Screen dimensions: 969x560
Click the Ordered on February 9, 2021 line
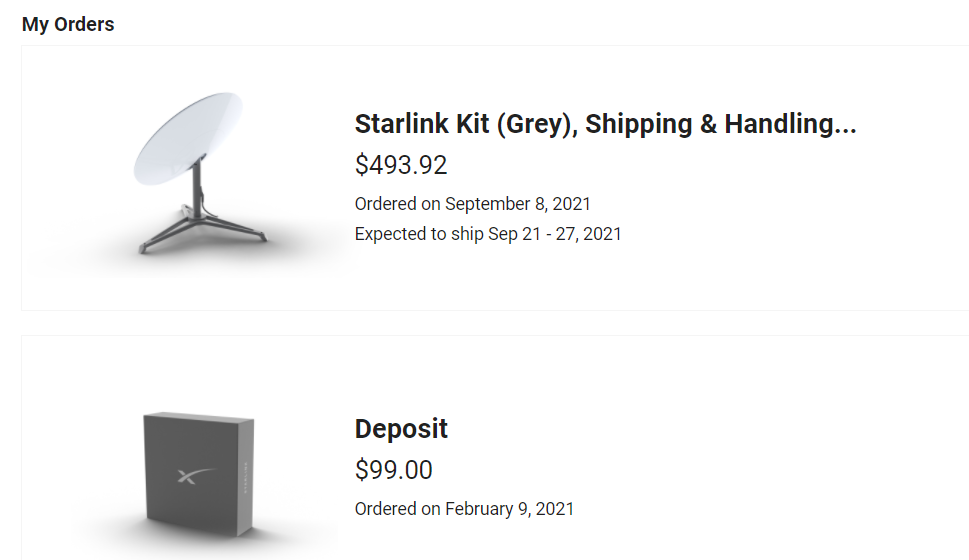pyautogui.click(x=464, y=509)
